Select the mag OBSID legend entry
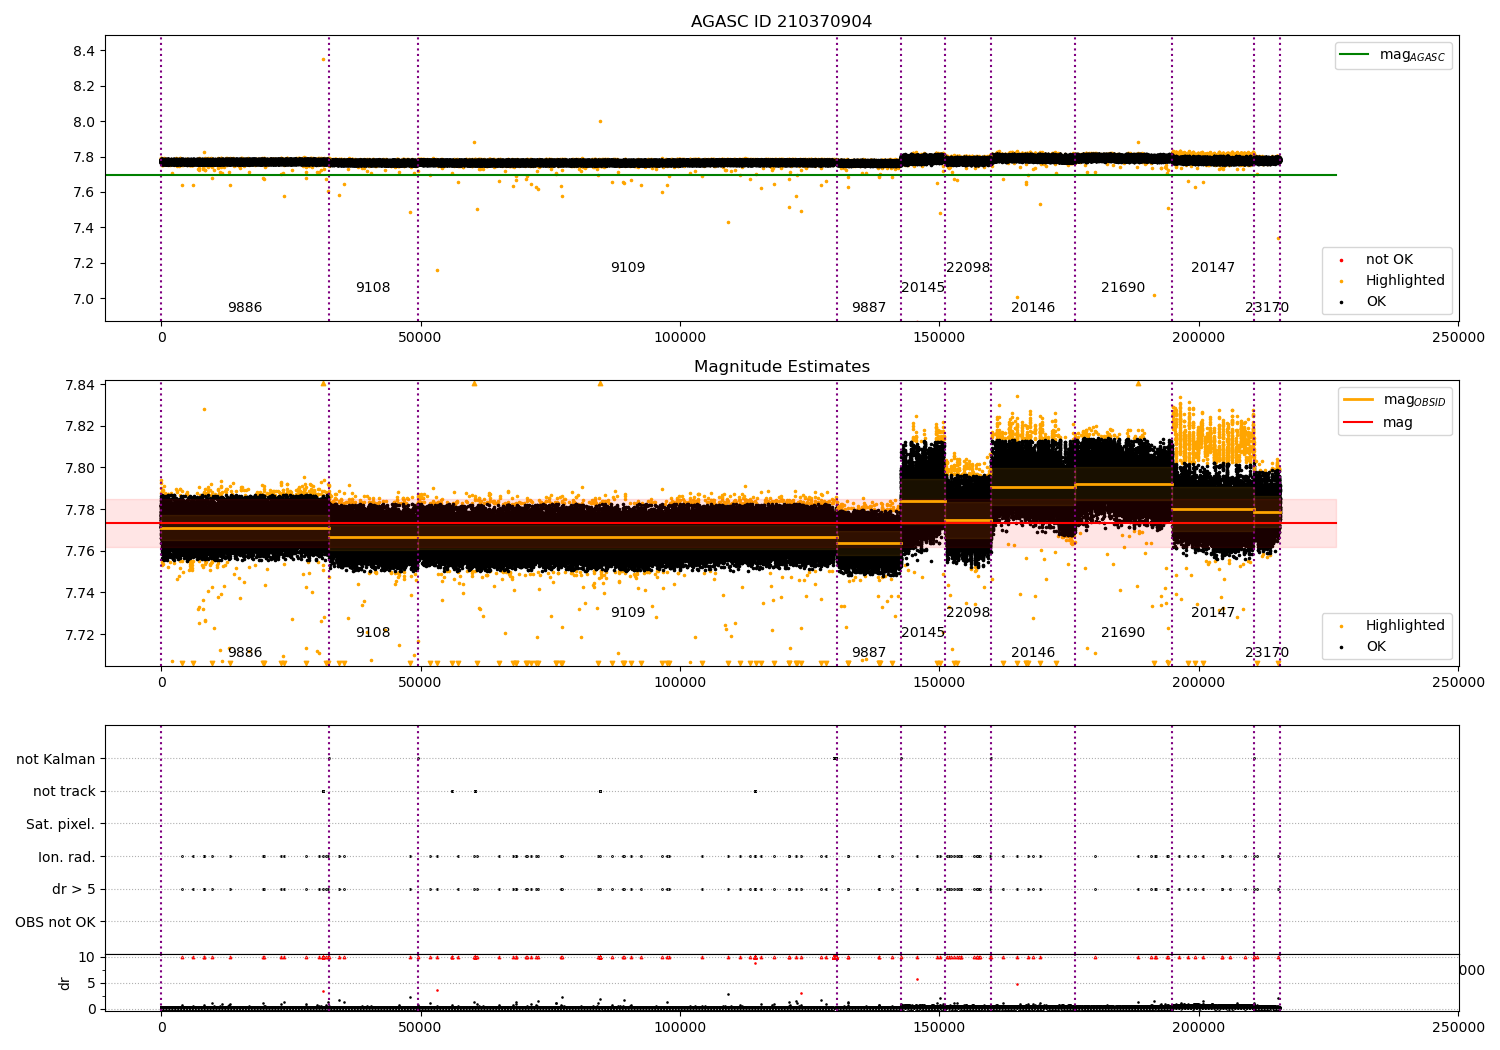1500x1050 pixels. point(1396,400)
